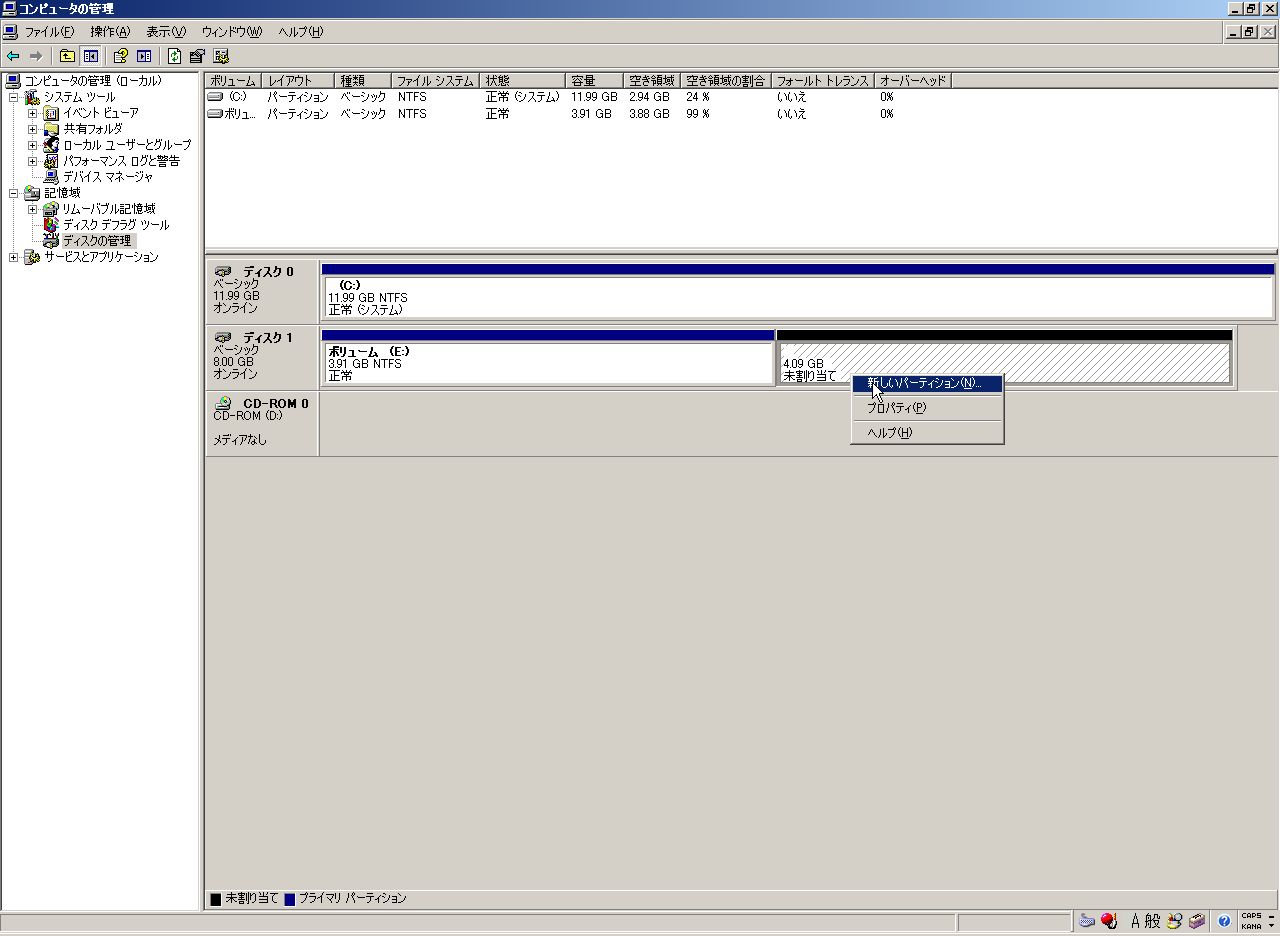
Task: Sort by the 空き領域の割合 column header
Action: [x=726, y=81]
